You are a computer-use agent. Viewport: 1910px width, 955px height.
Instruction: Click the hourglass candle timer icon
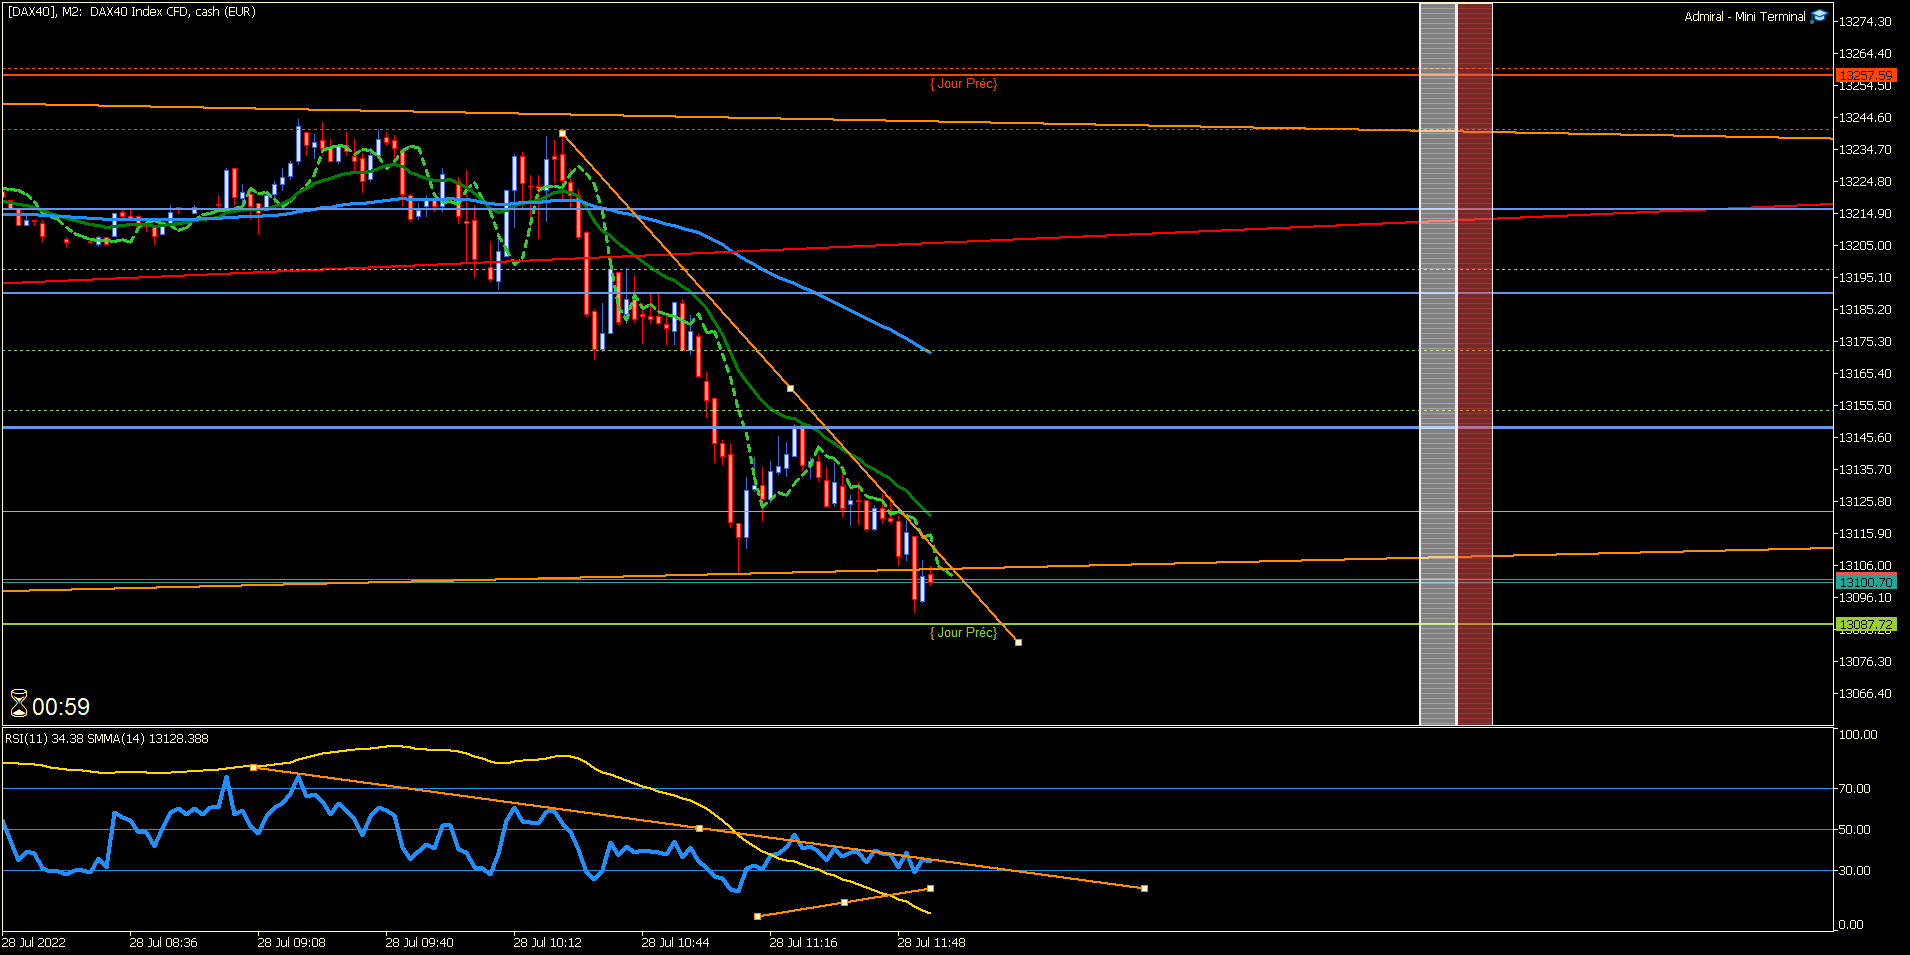19,704
